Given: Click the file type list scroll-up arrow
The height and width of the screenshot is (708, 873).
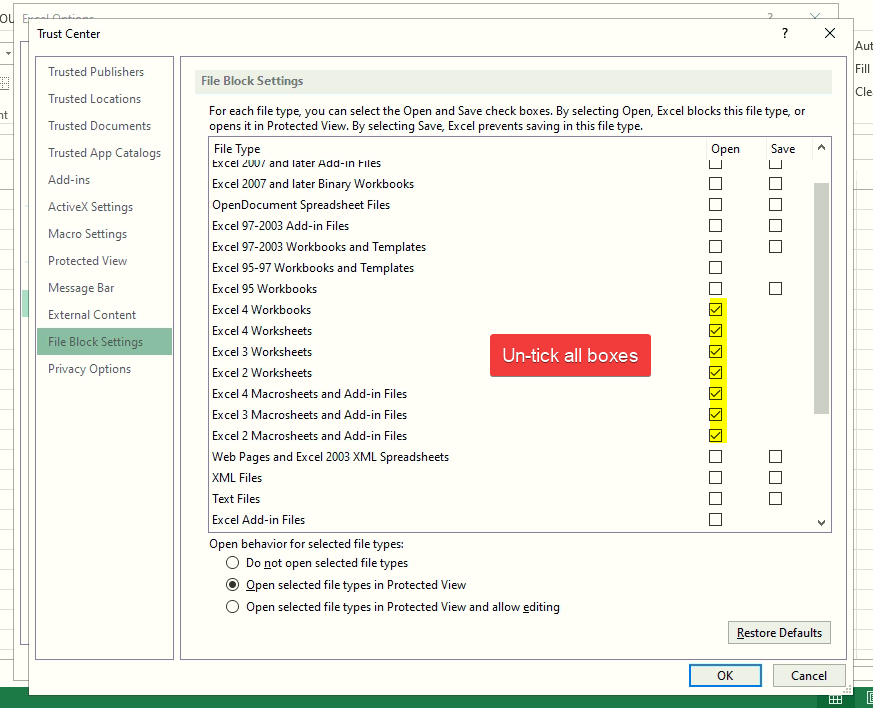Looking at the screenshot, I should coord(821,148).
